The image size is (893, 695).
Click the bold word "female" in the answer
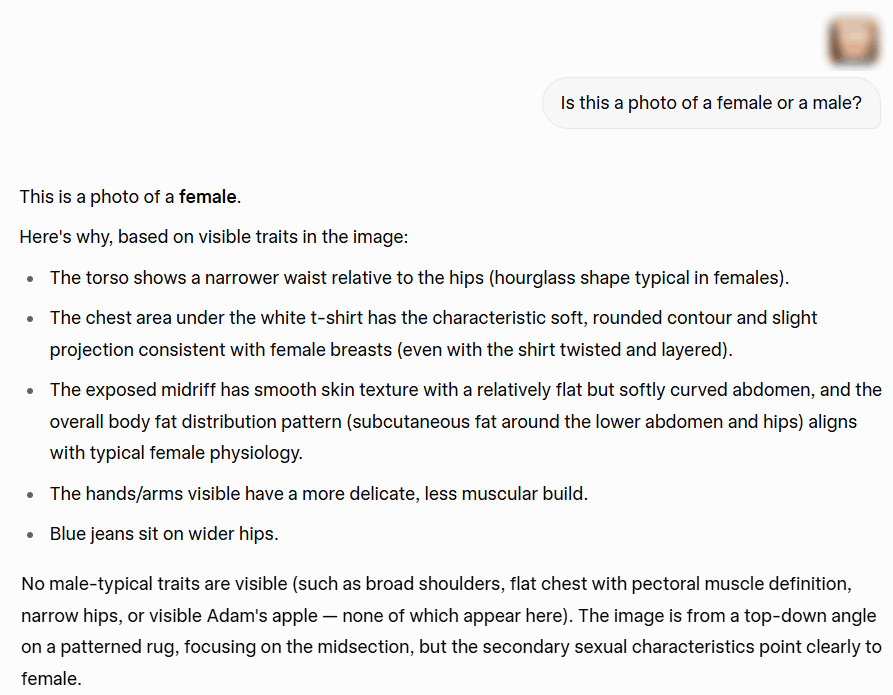[x=209, y=197]
